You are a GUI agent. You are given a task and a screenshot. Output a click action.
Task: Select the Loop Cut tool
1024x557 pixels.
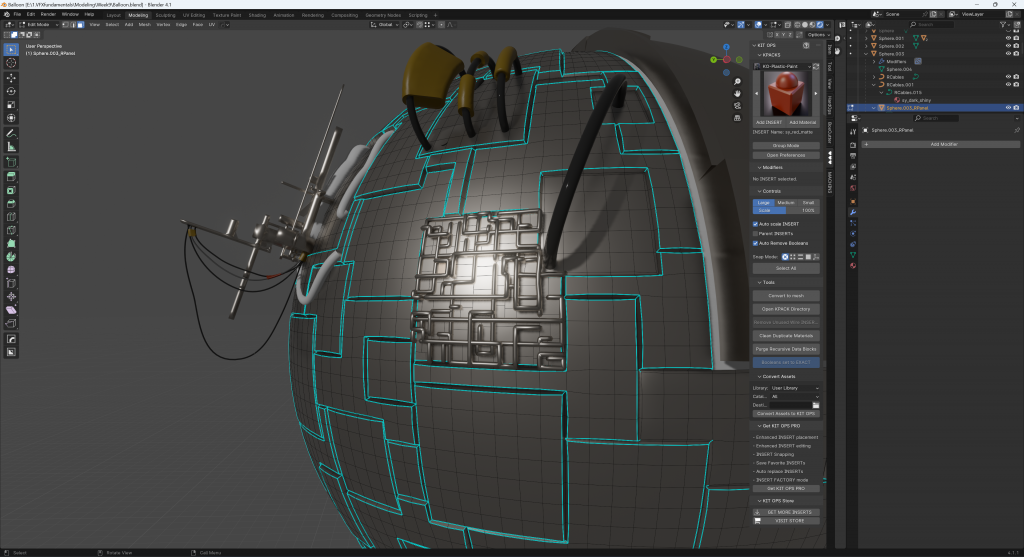click(11, 217)
